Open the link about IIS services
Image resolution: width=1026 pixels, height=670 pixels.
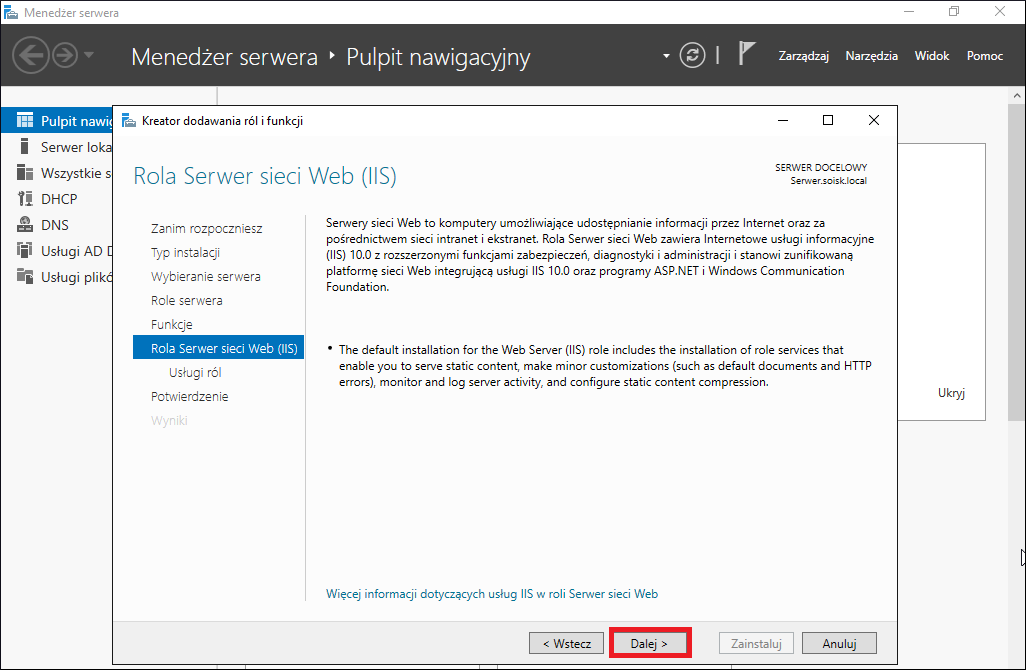492,594
